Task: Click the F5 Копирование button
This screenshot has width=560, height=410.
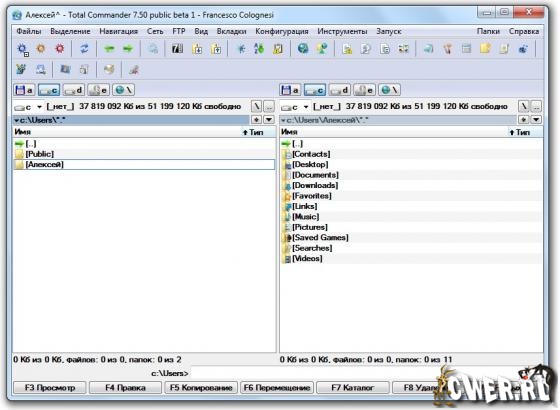Action: click(201, 388)
